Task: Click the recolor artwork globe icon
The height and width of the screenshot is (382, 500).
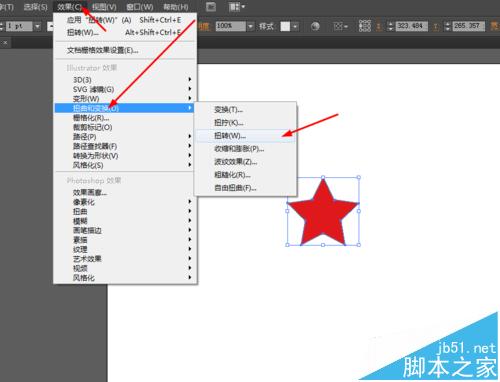Action: click(x=315, y=26)
